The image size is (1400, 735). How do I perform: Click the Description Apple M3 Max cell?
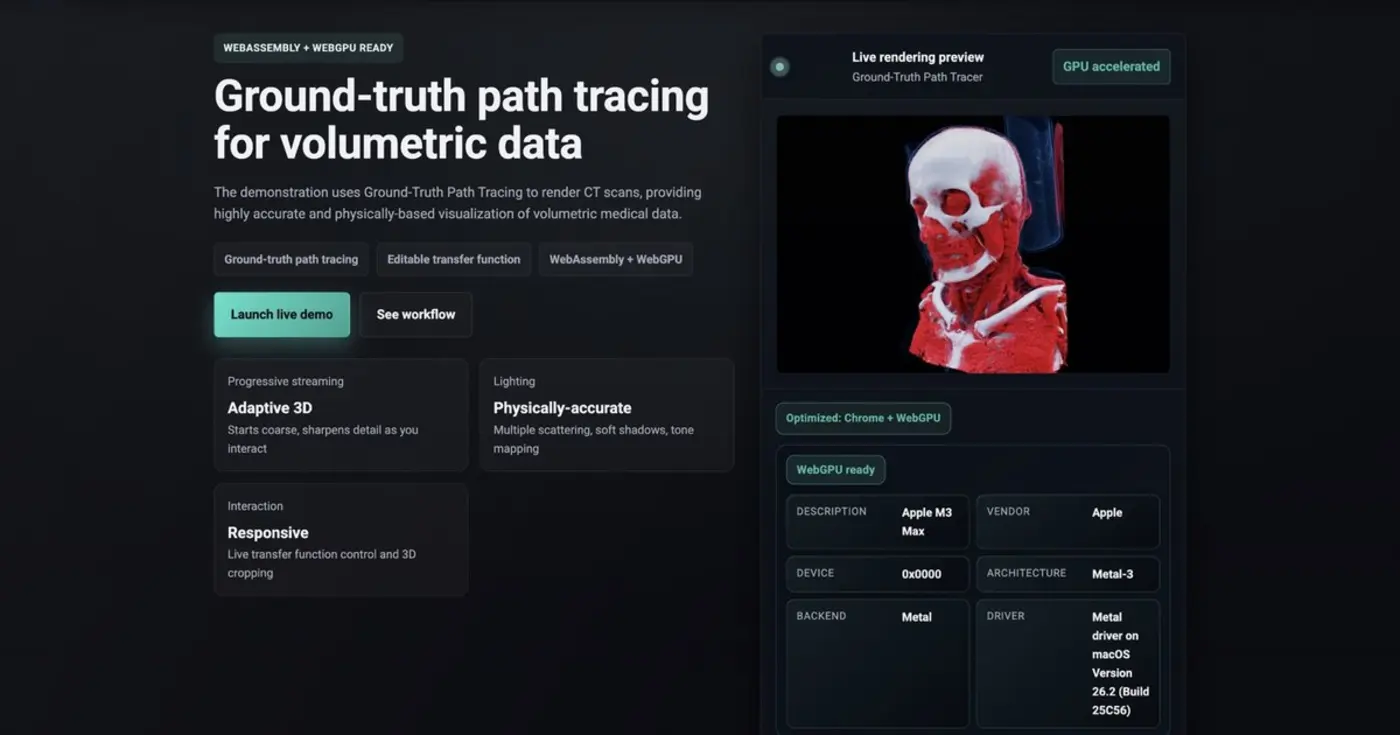[877, 522]
